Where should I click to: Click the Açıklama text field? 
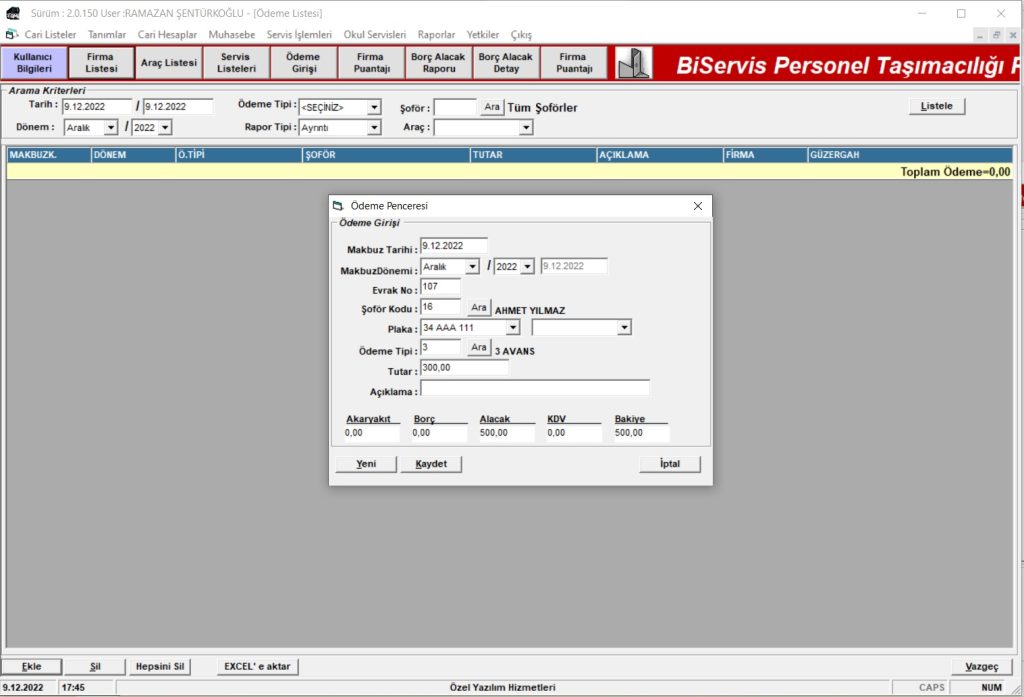pyautogui.click(x=535, y=388)
